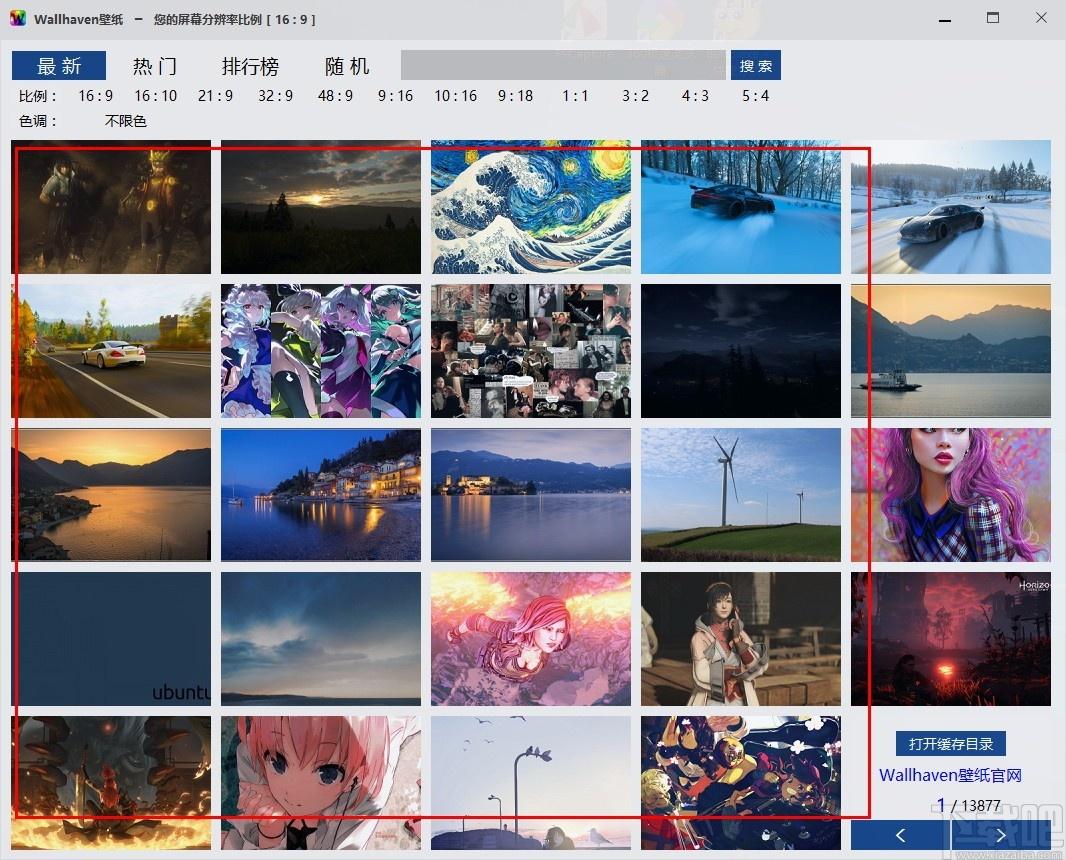1066x860 pixels.
Task: Filter by 9:16 ratio
Action: 395,96
